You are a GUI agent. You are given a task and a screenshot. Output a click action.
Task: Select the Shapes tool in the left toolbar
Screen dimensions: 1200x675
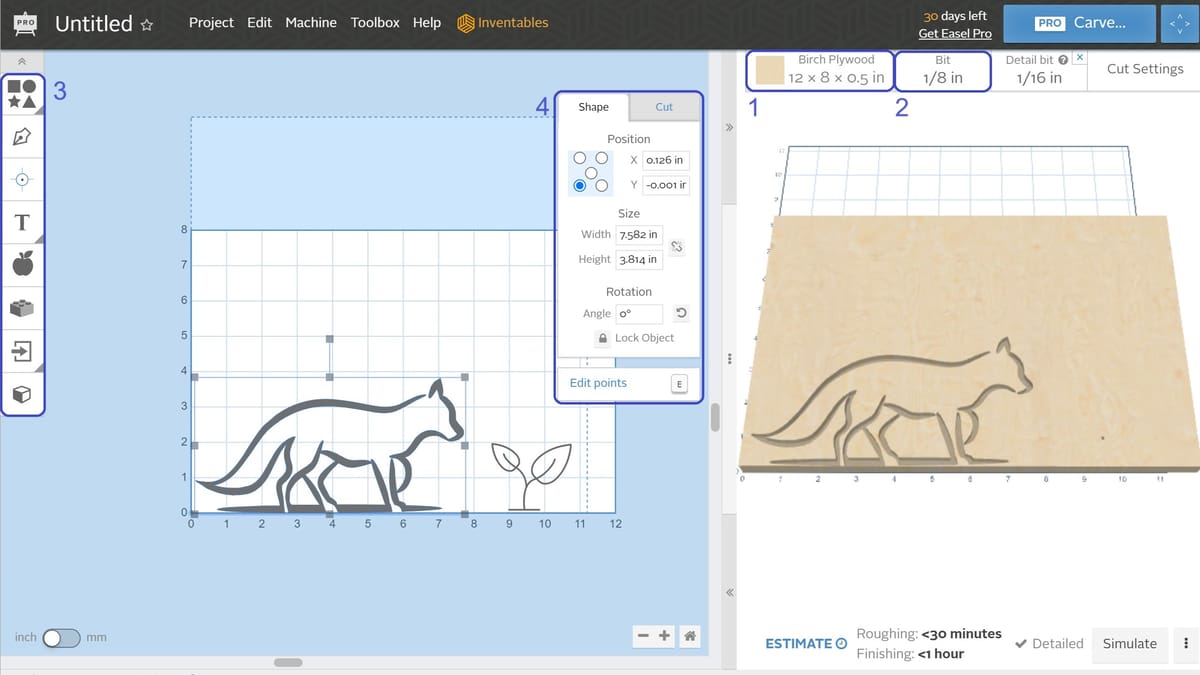pos(22,92)
